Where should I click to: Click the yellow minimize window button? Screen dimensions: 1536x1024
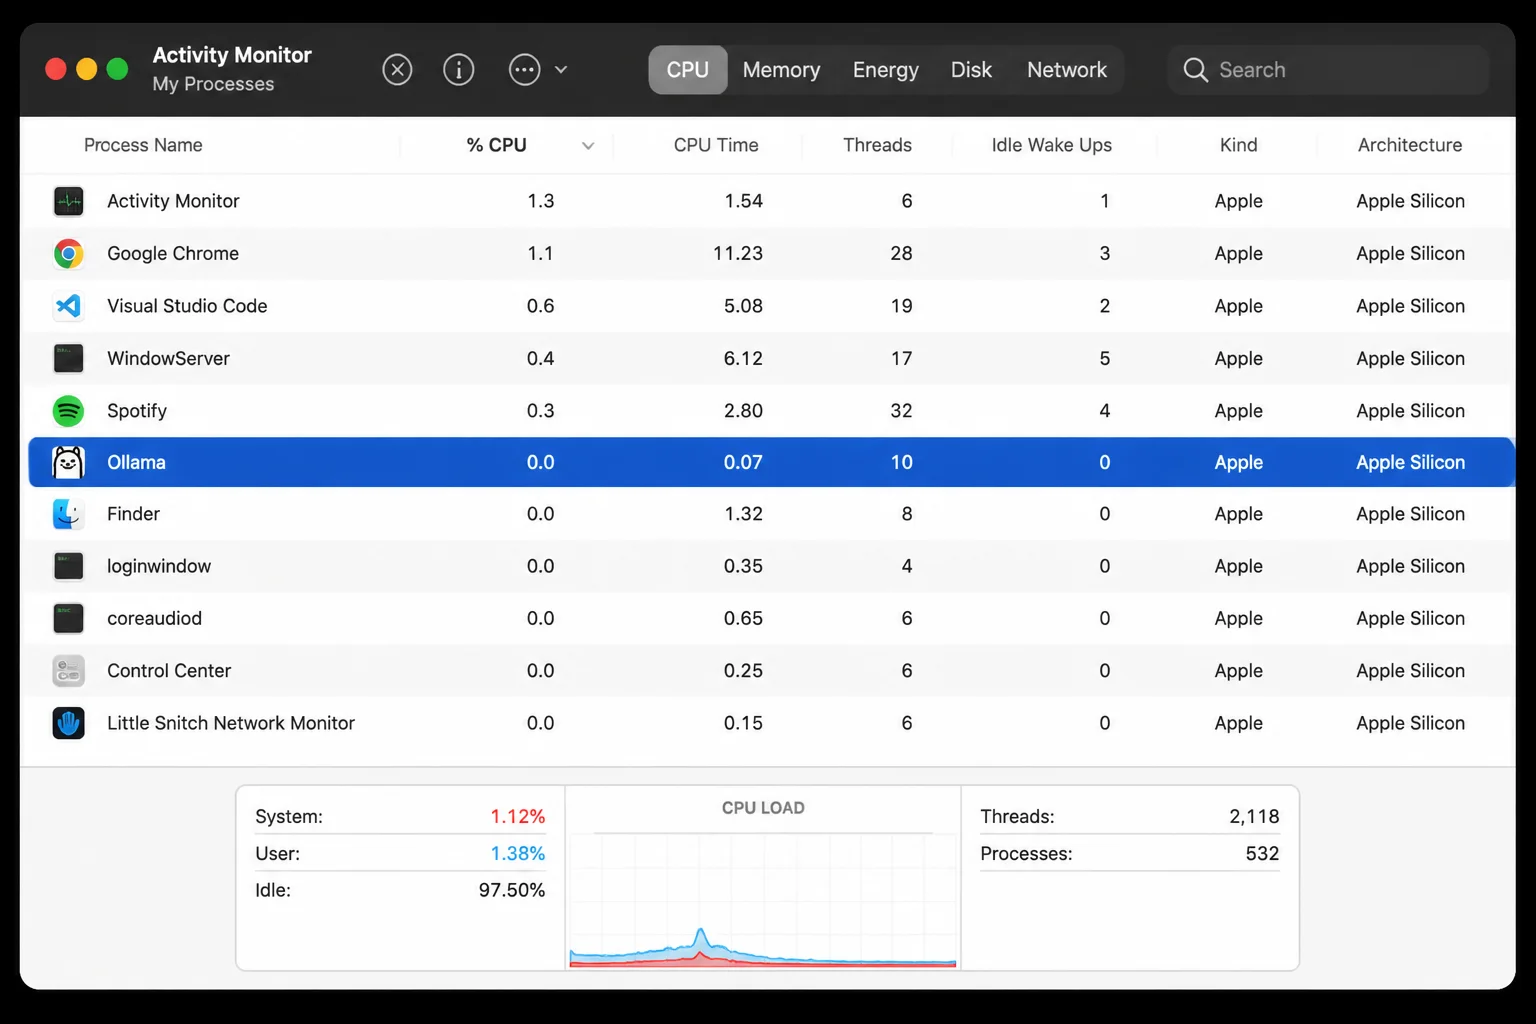click(x=87, y=69)
